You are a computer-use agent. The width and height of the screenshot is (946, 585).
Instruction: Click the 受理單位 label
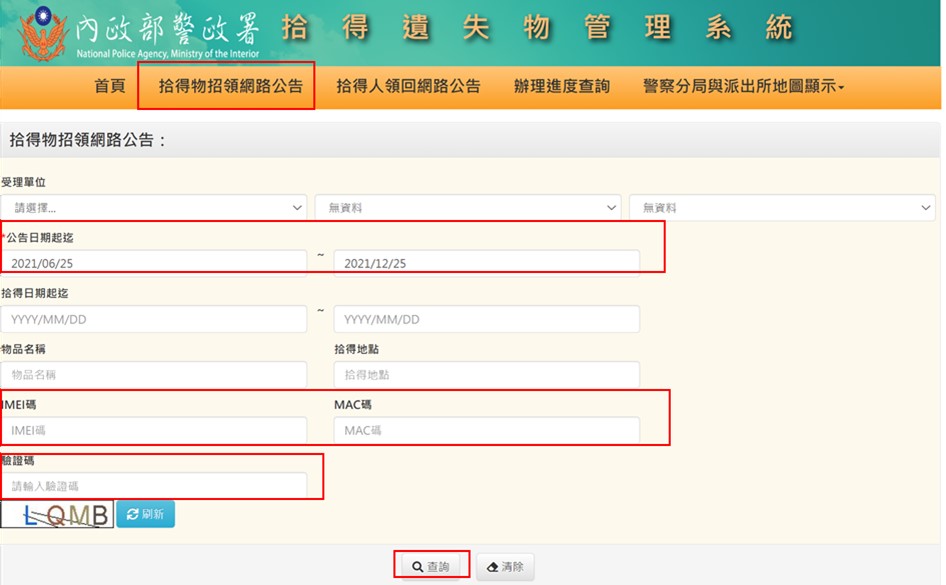coord(23,182)
